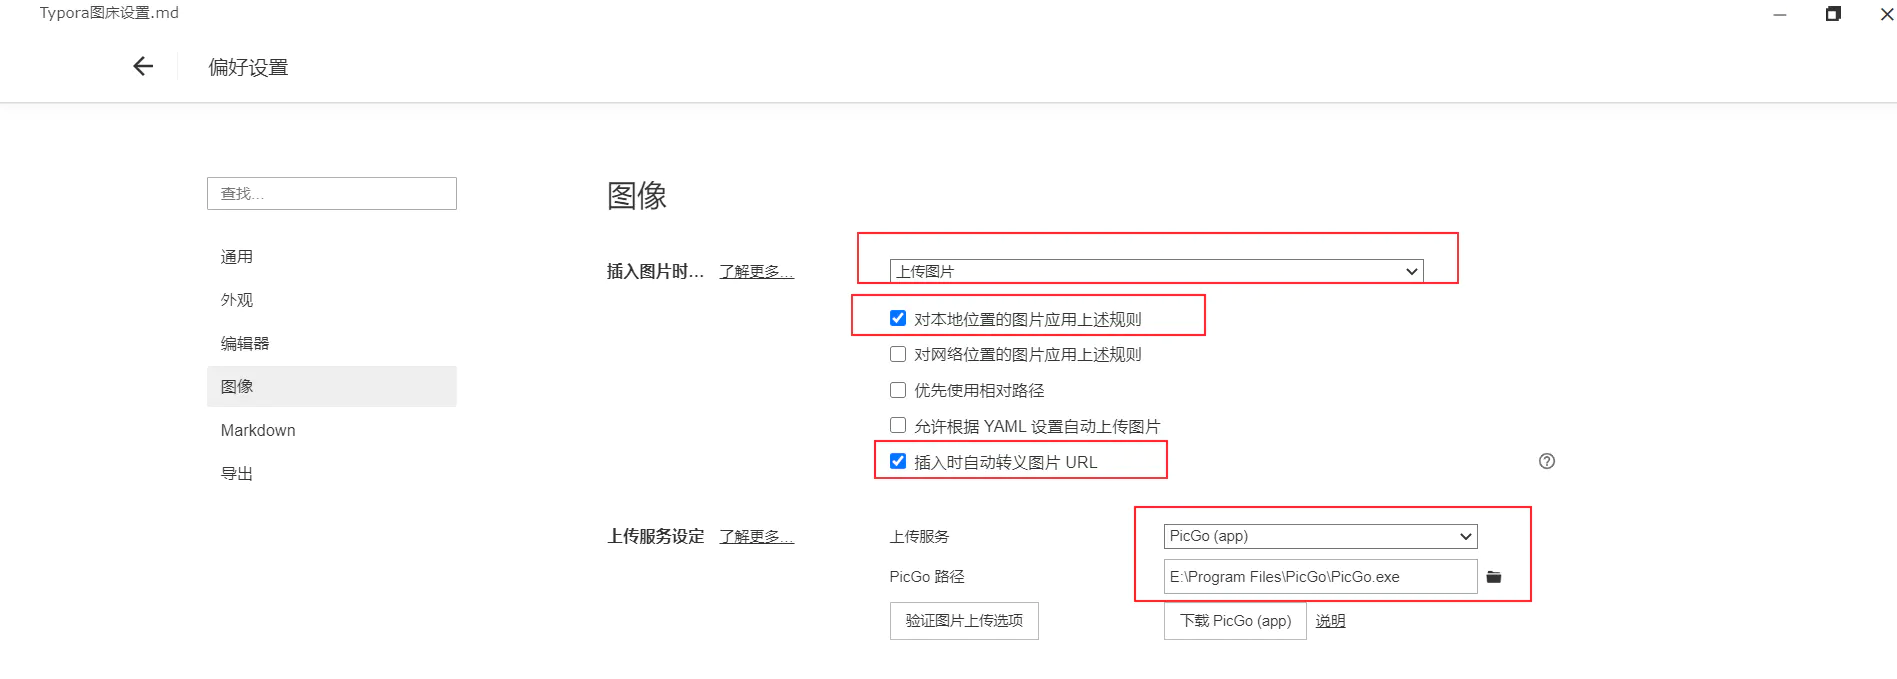Click the 偏好设置 page title
This screenshot has width=1897, height=679.
pyautogui.click(x=248, y=67)
